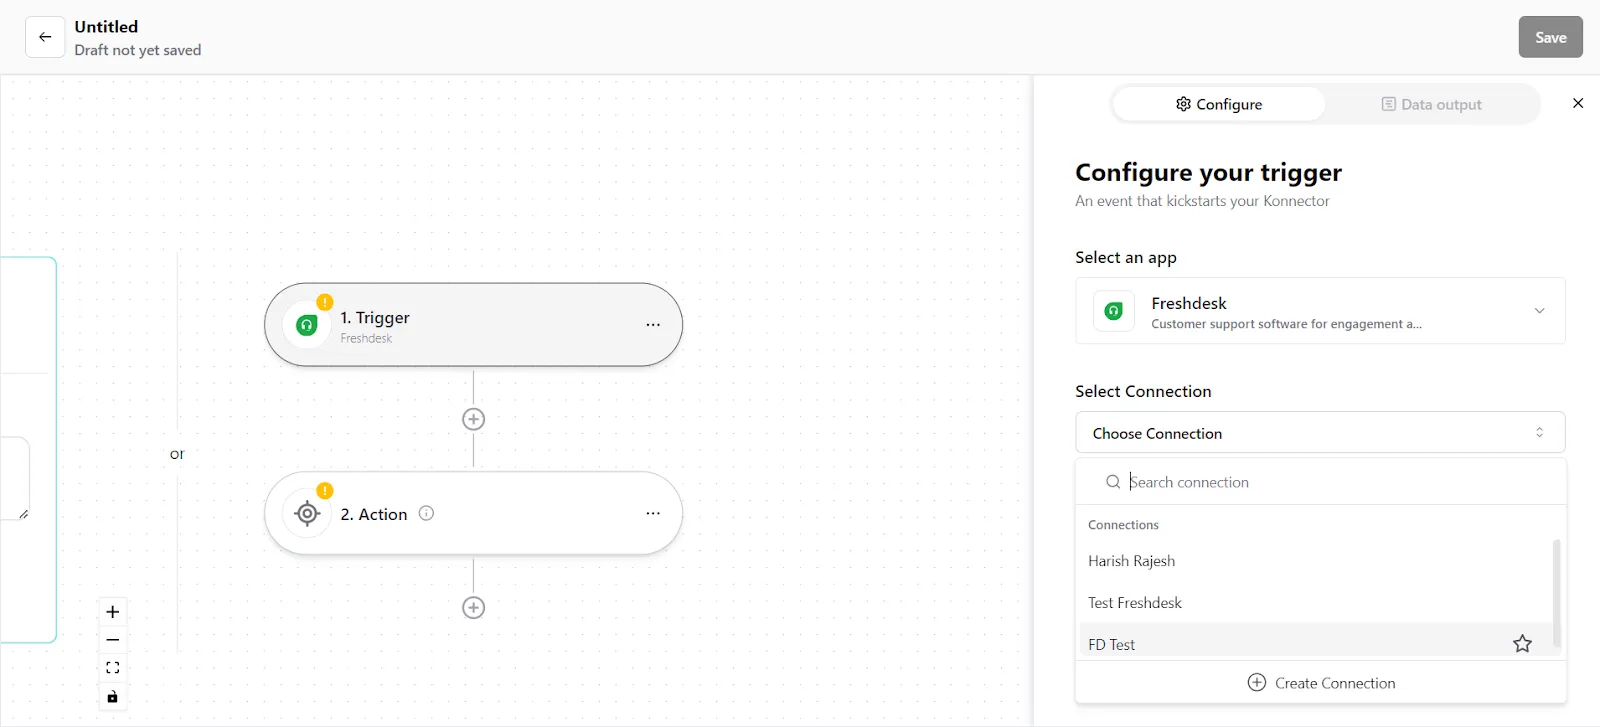The image size is (1600, 727).
Task: Click the connections list scrollbar
Action: 1556,593
